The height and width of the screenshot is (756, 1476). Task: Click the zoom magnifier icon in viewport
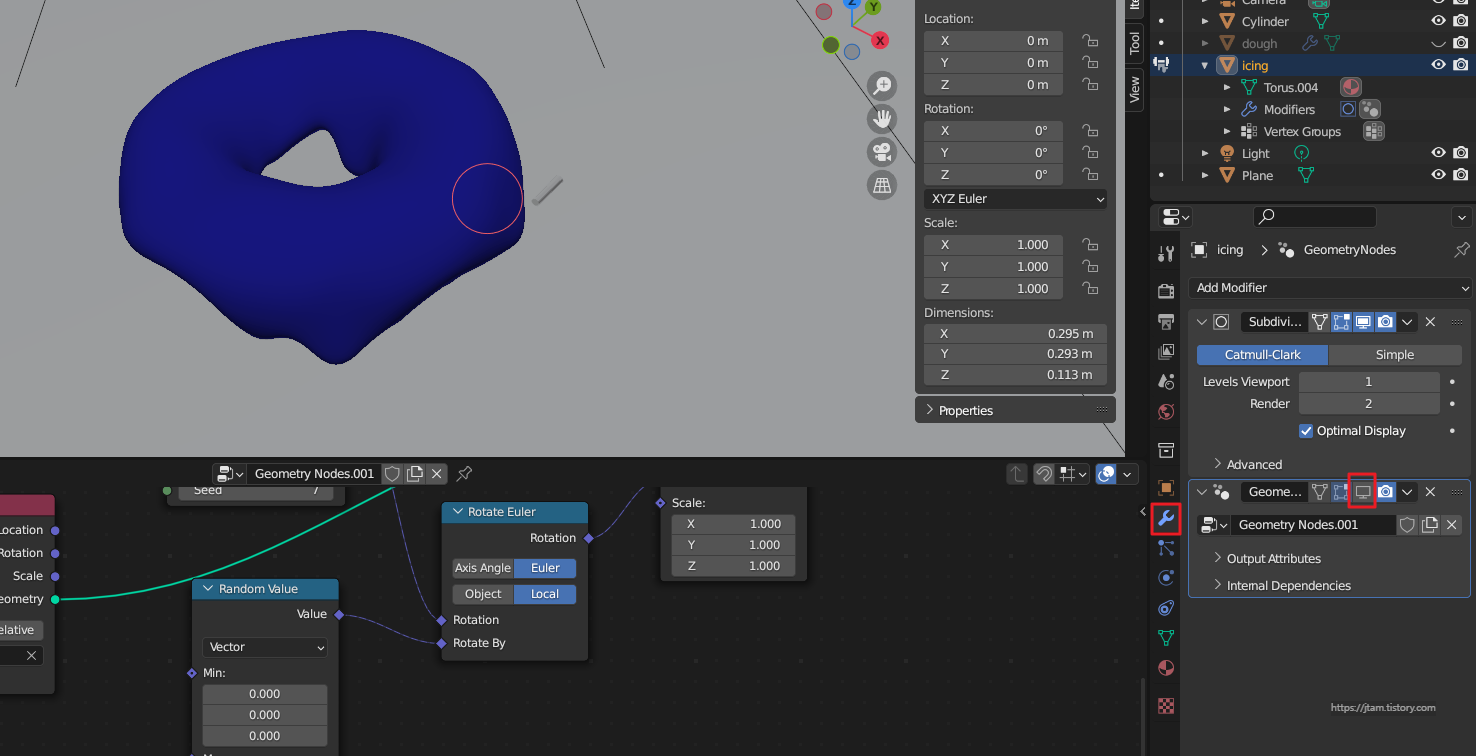pos(881,86)
